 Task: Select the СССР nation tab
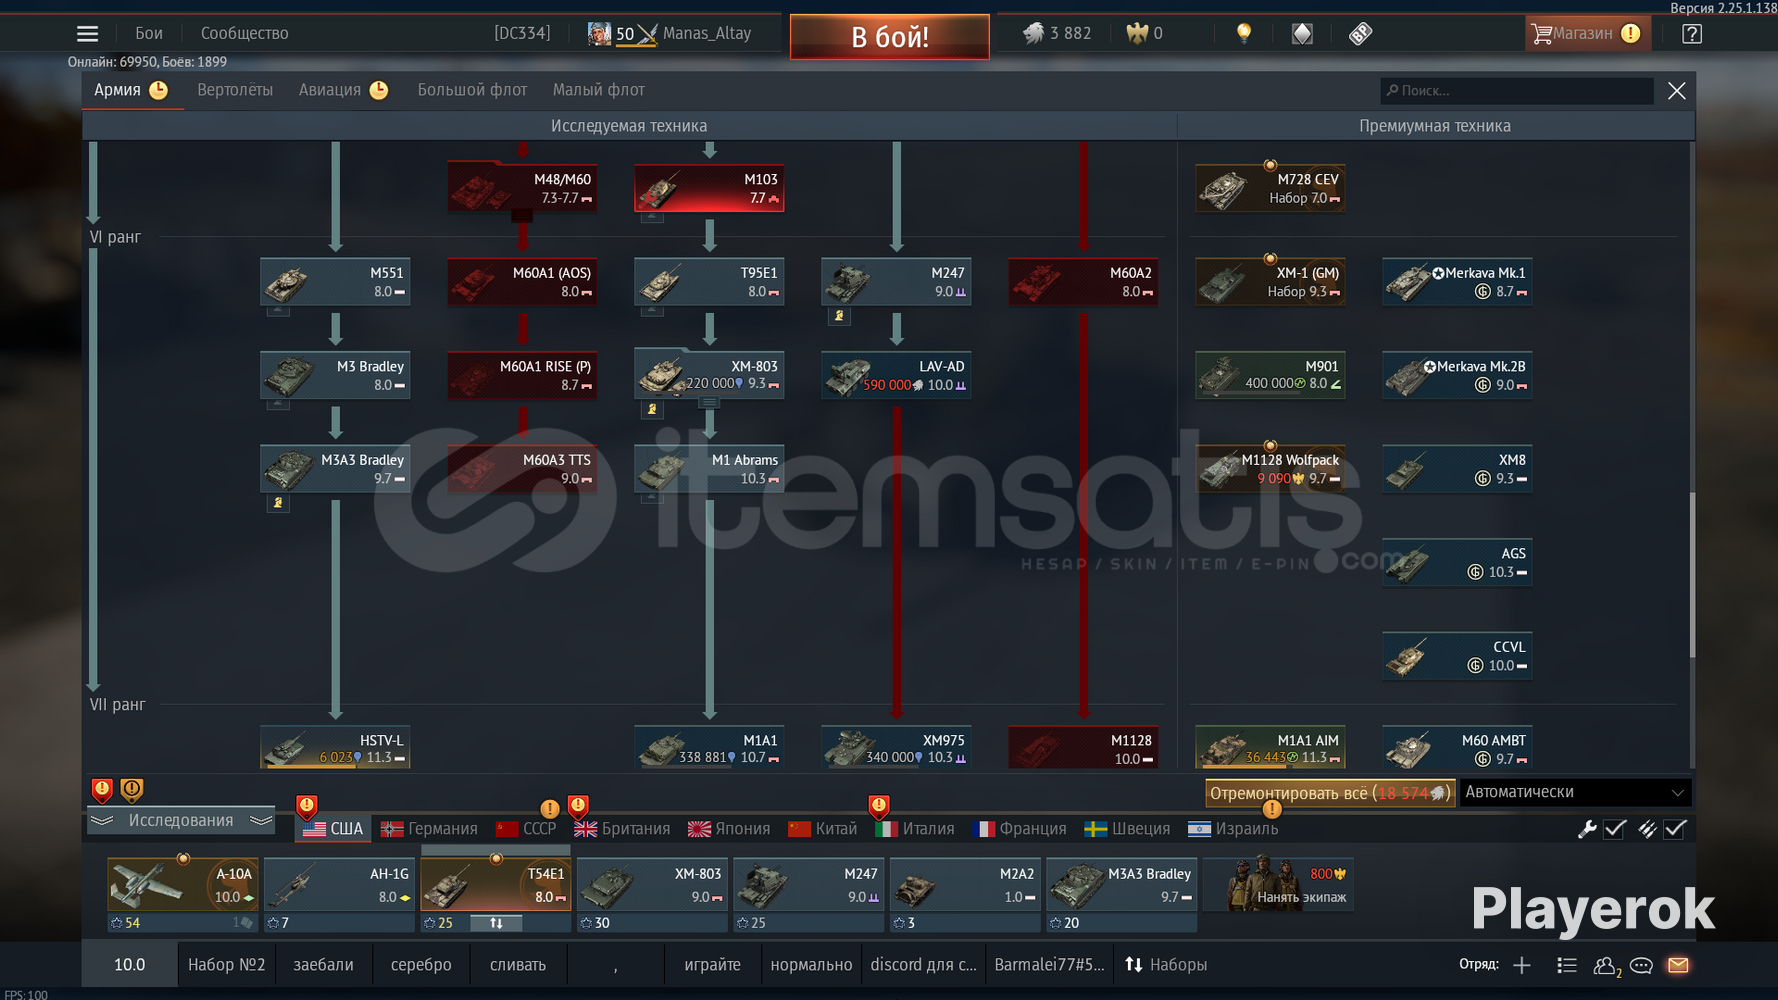click(526, 829)
